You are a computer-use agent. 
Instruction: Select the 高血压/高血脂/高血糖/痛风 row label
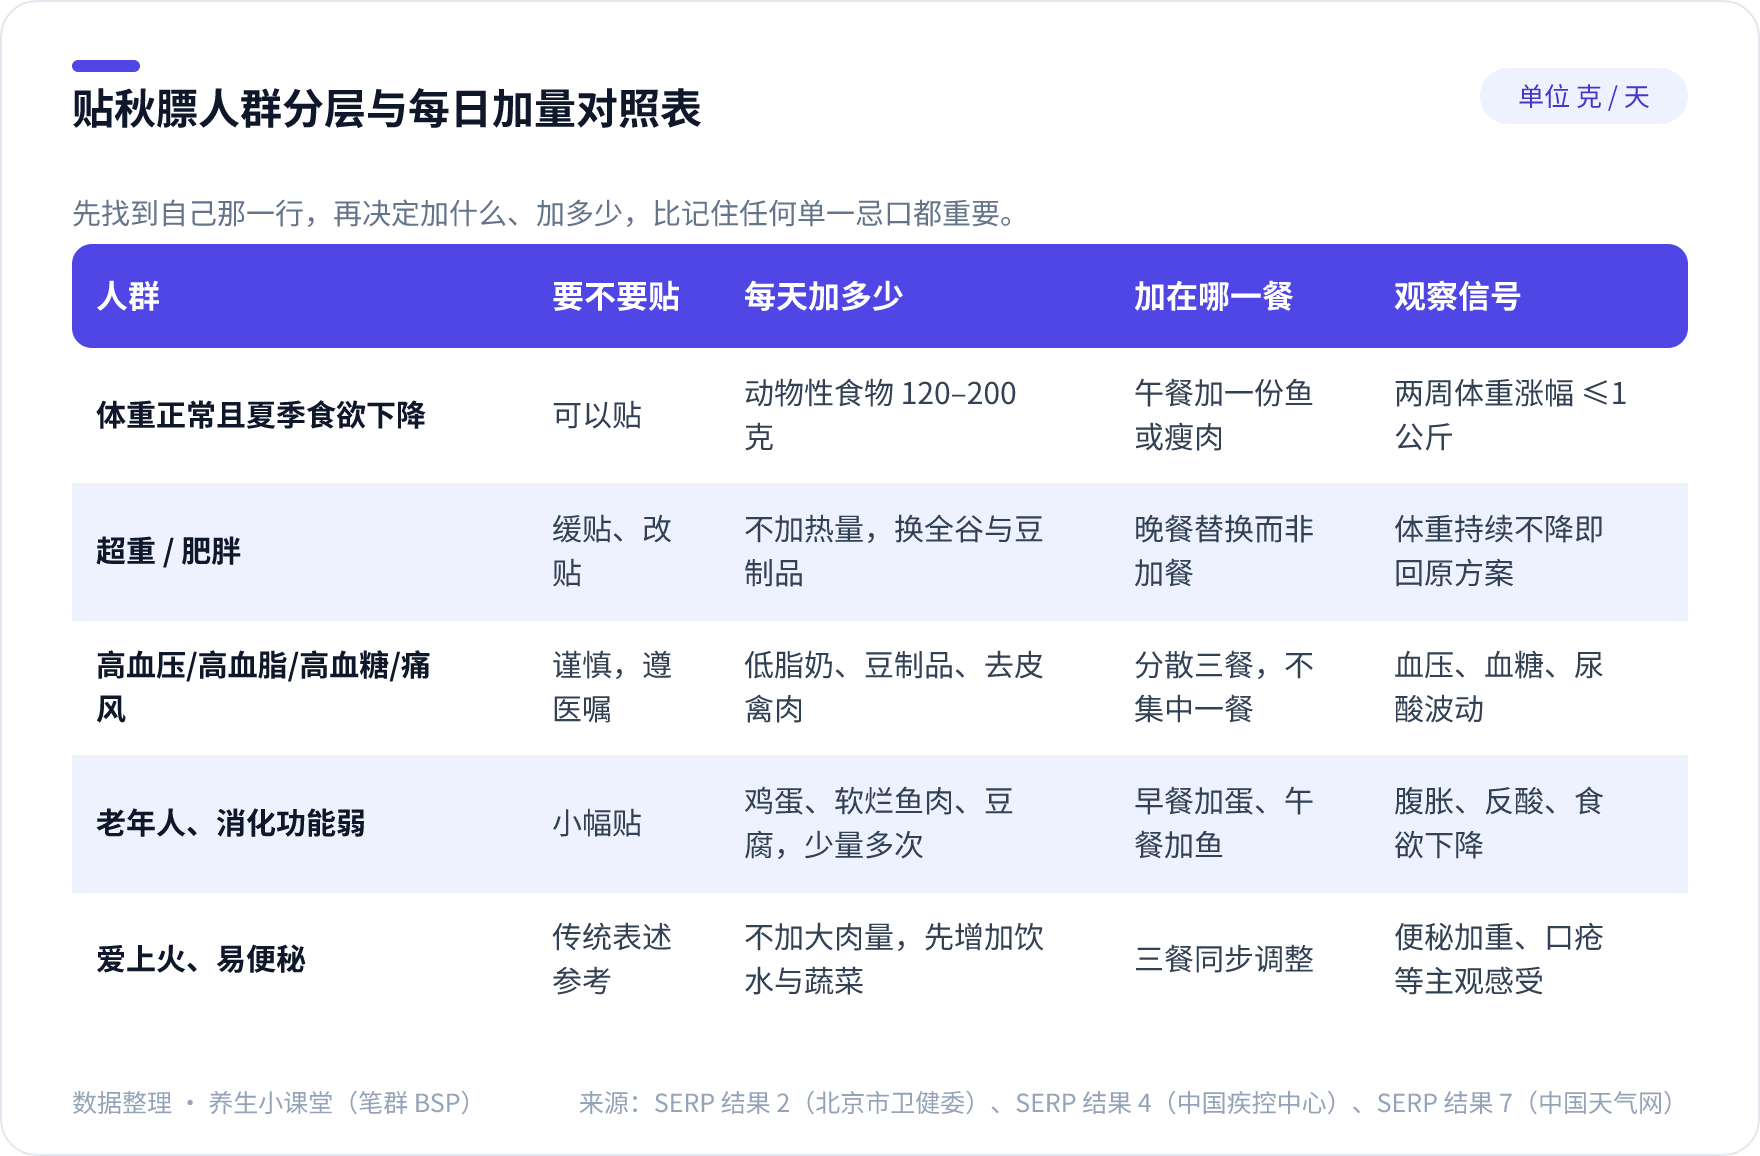click(263, 687)
